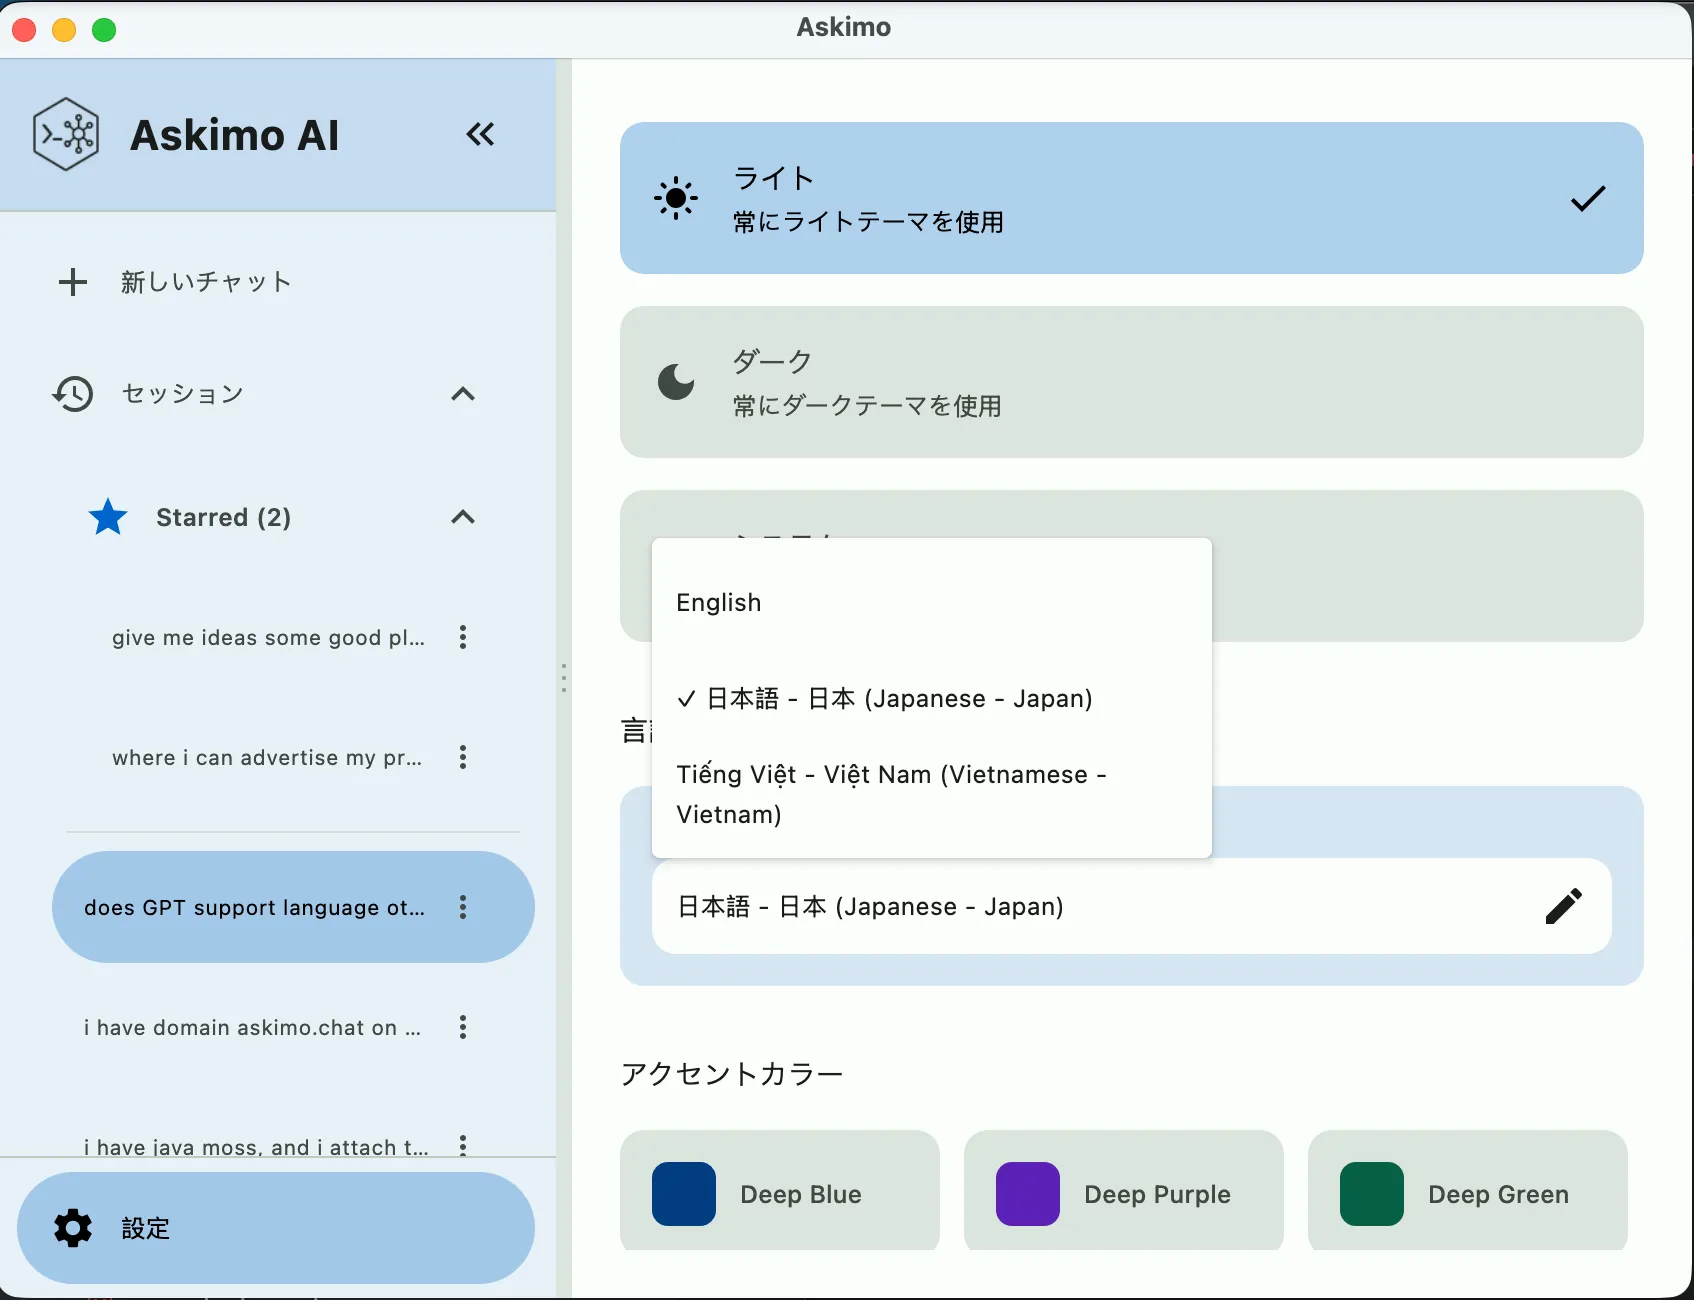1694x1300 pixels.
Task: Collapse the セッション section
Action: (462, 393)
